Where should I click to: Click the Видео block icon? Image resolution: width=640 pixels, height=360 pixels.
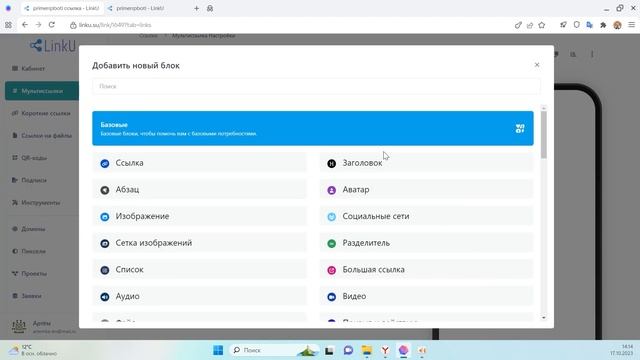point(331,297)
